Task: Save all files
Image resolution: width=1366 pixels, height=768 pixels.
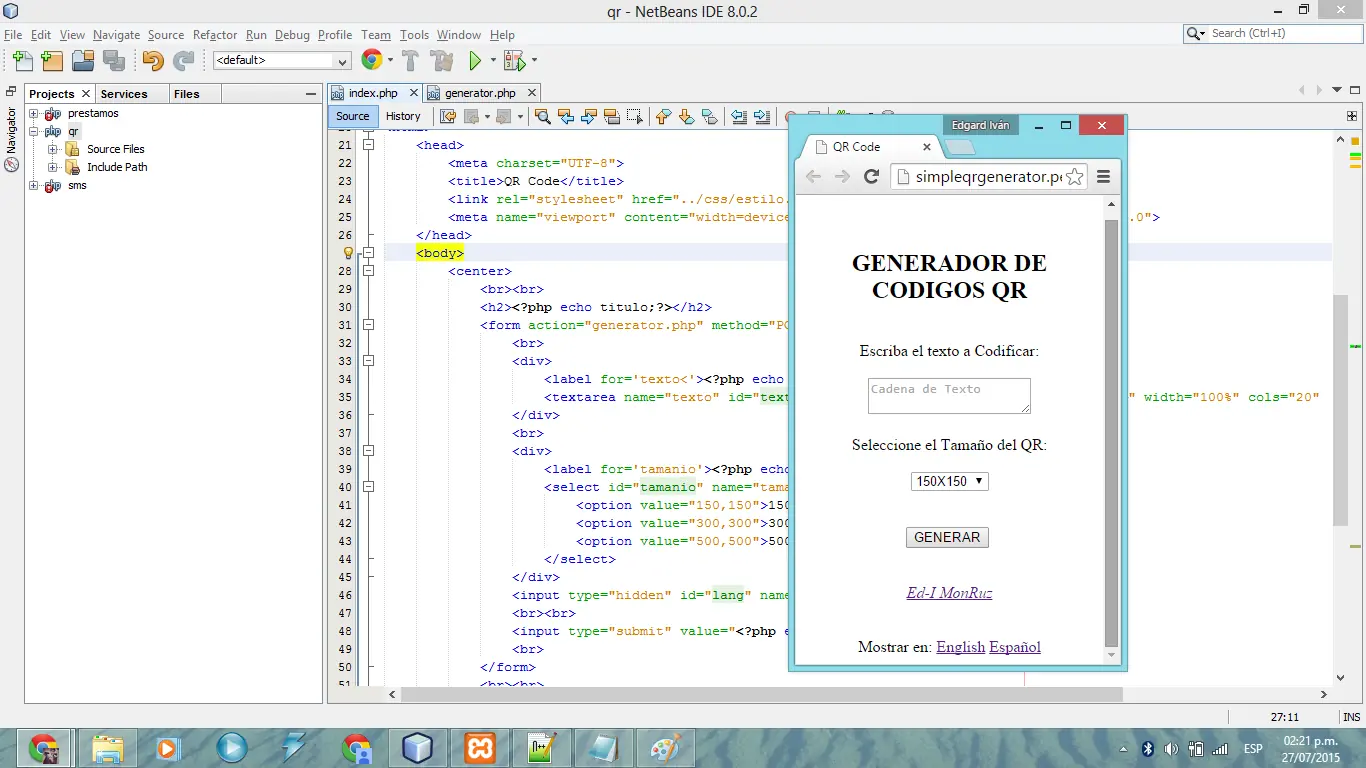Action: [x=114, y=60]
